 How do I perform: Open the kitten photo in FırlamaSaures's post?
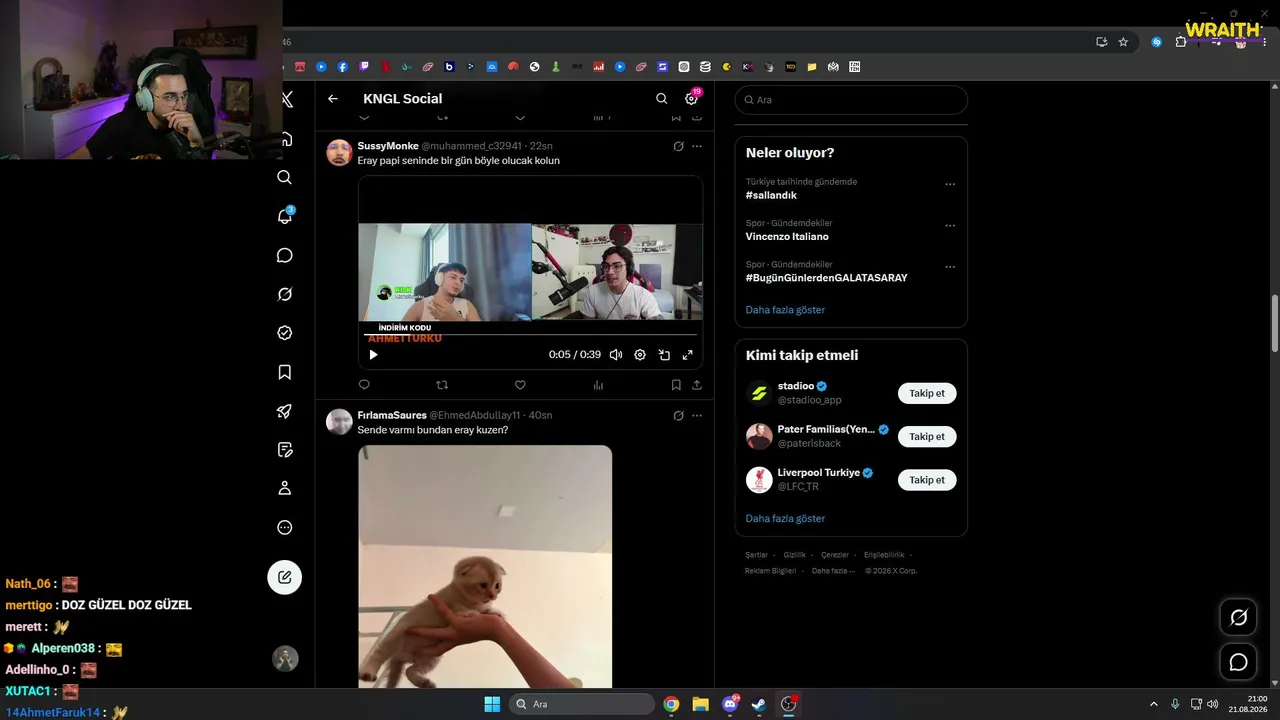485,567
